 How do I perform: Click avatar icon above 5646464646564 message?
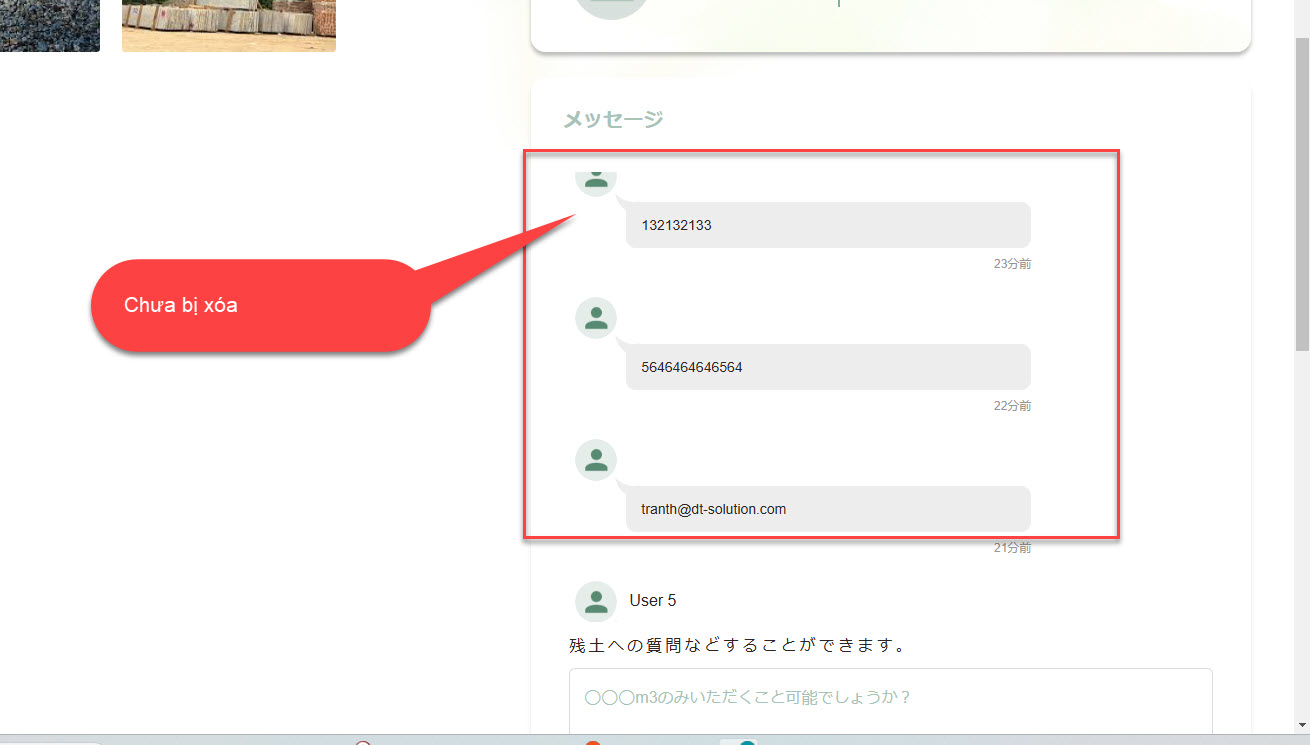(x=596, y=318)
